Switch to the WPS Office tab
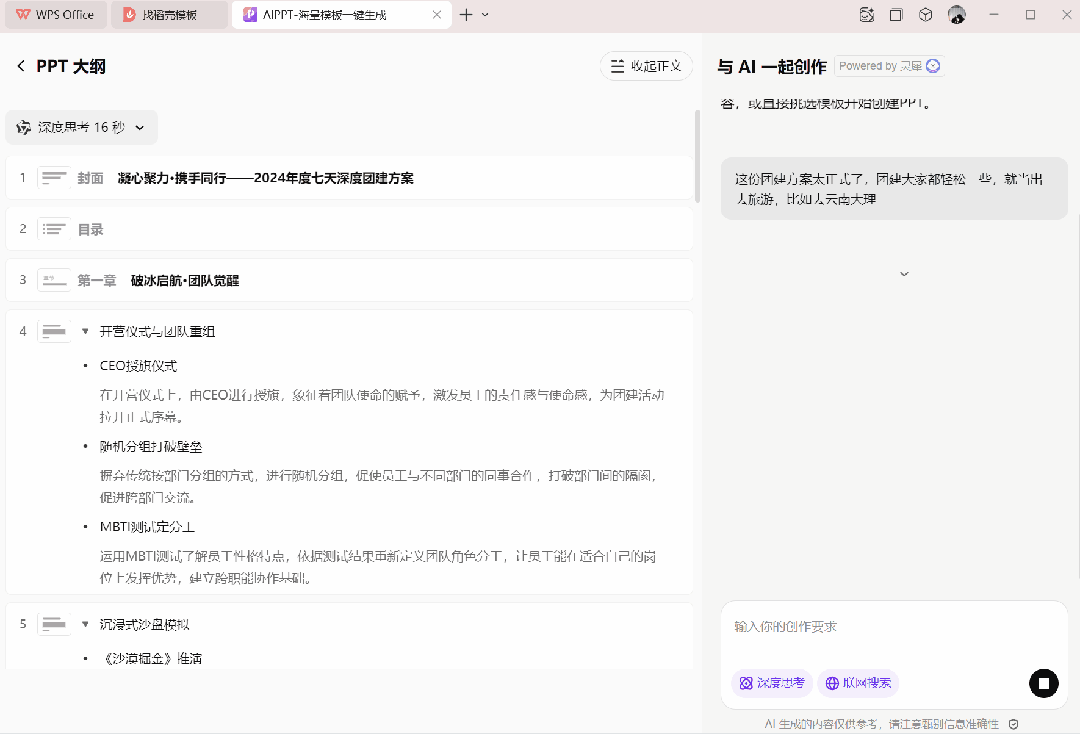This screenshot has width=1080, height=734. click(55, 15)
